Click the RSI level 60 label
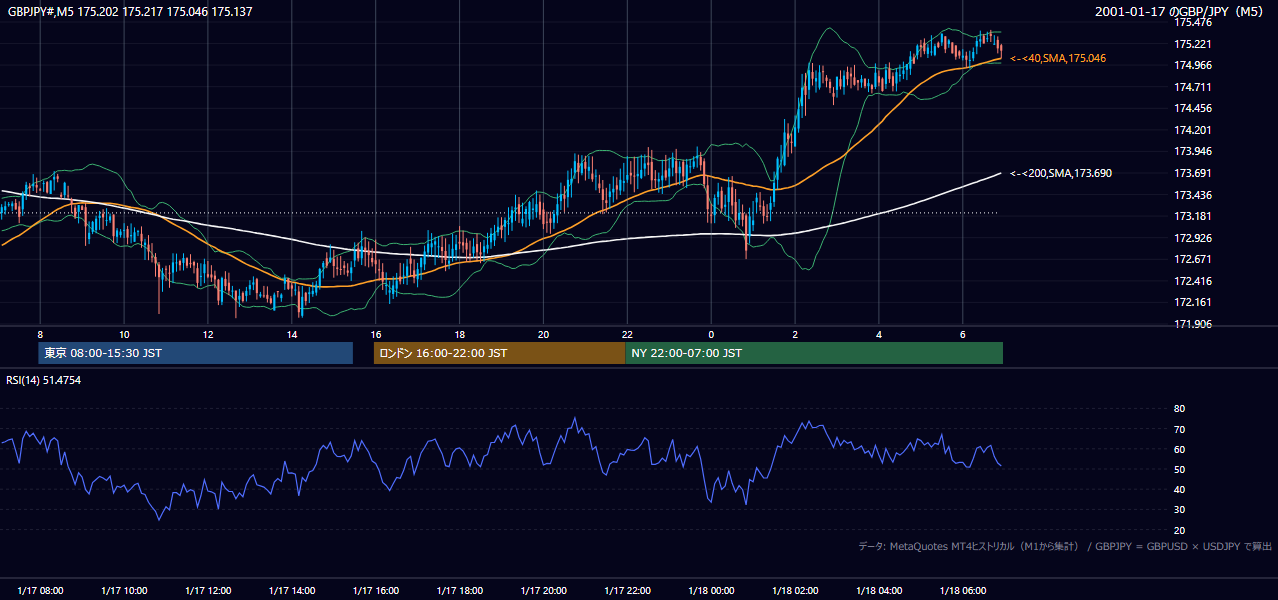The width and height of the screenshot is (1278, 600). pos(1179,449)
